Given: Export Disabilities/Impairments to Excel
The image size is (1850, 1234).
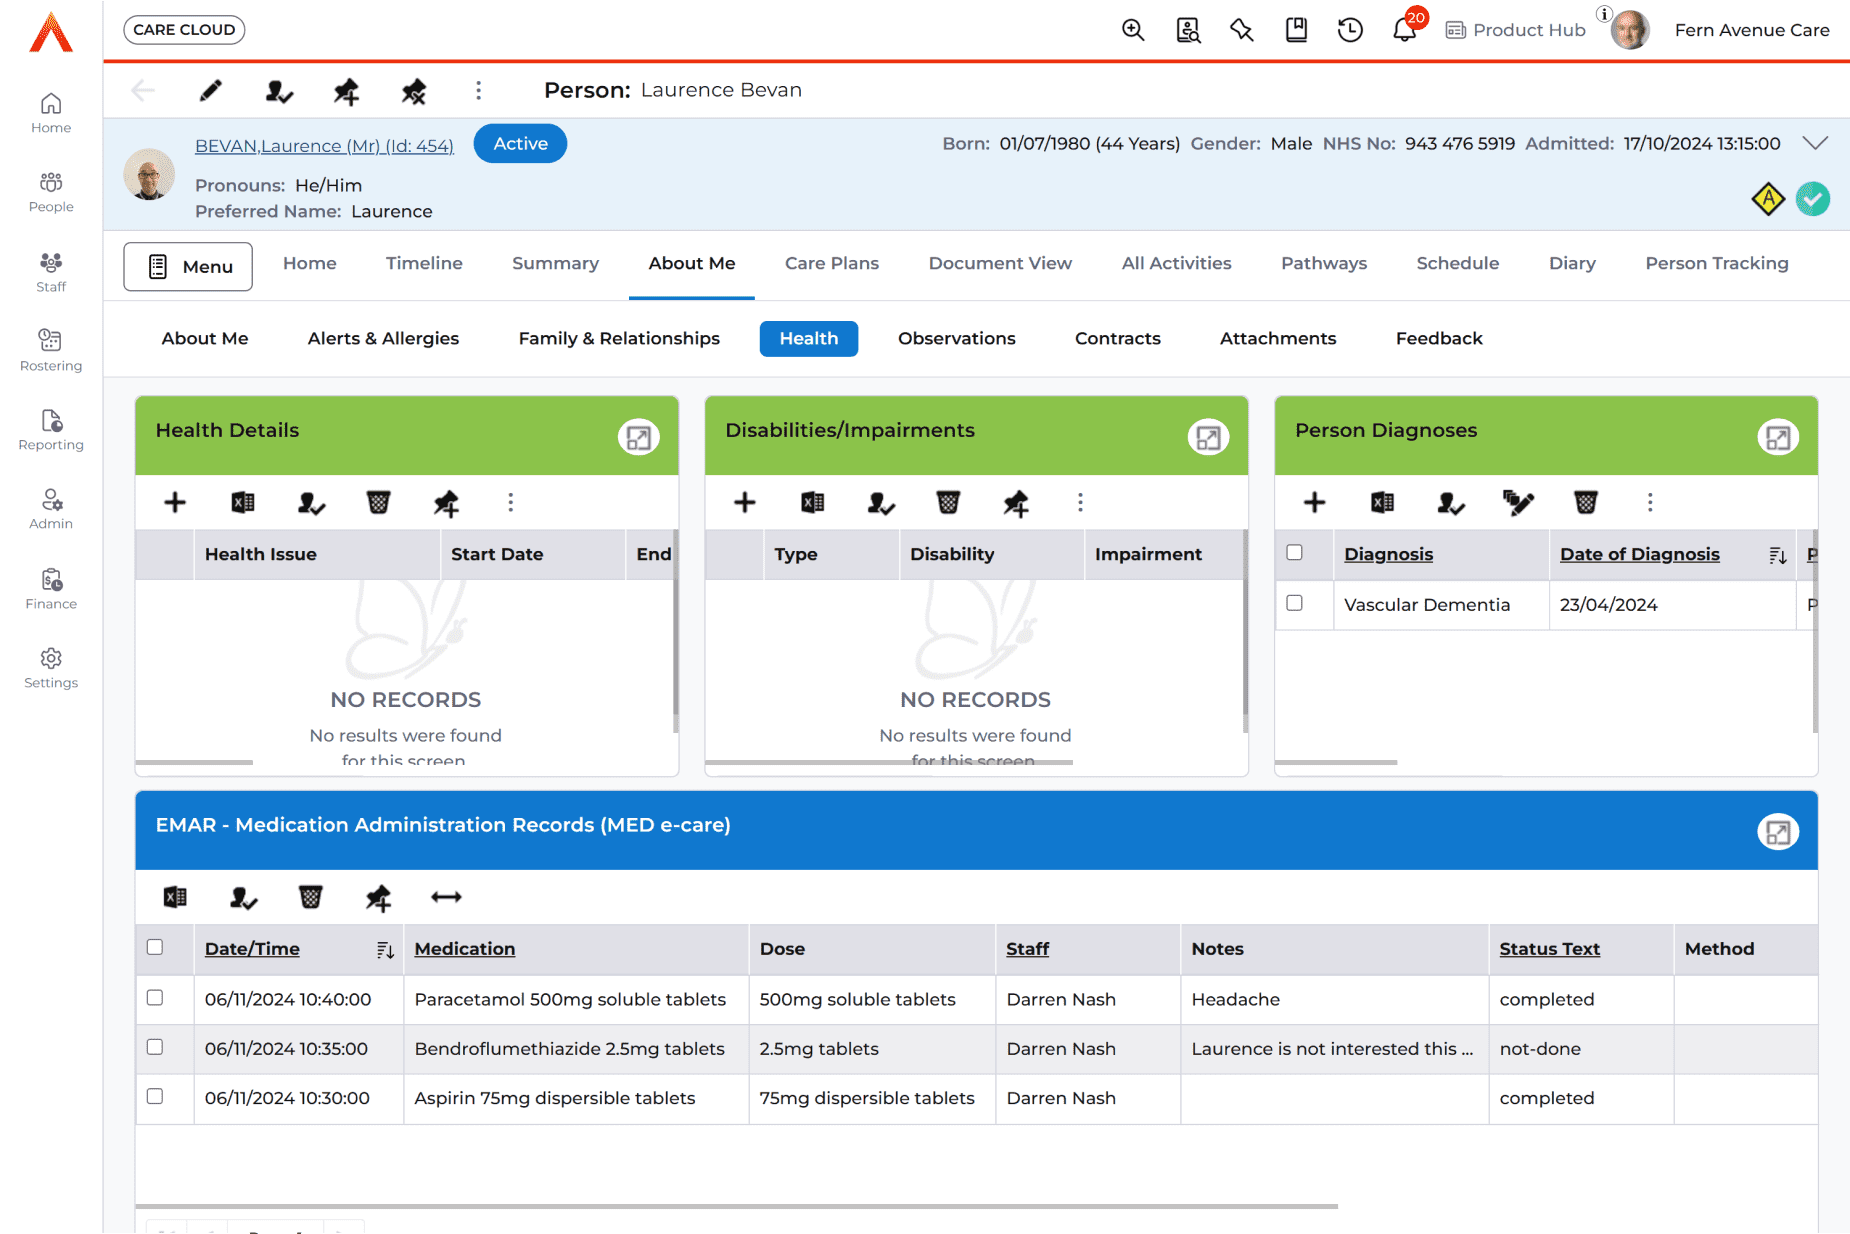Looking at the screenshot, I should [x=812, y=502].
